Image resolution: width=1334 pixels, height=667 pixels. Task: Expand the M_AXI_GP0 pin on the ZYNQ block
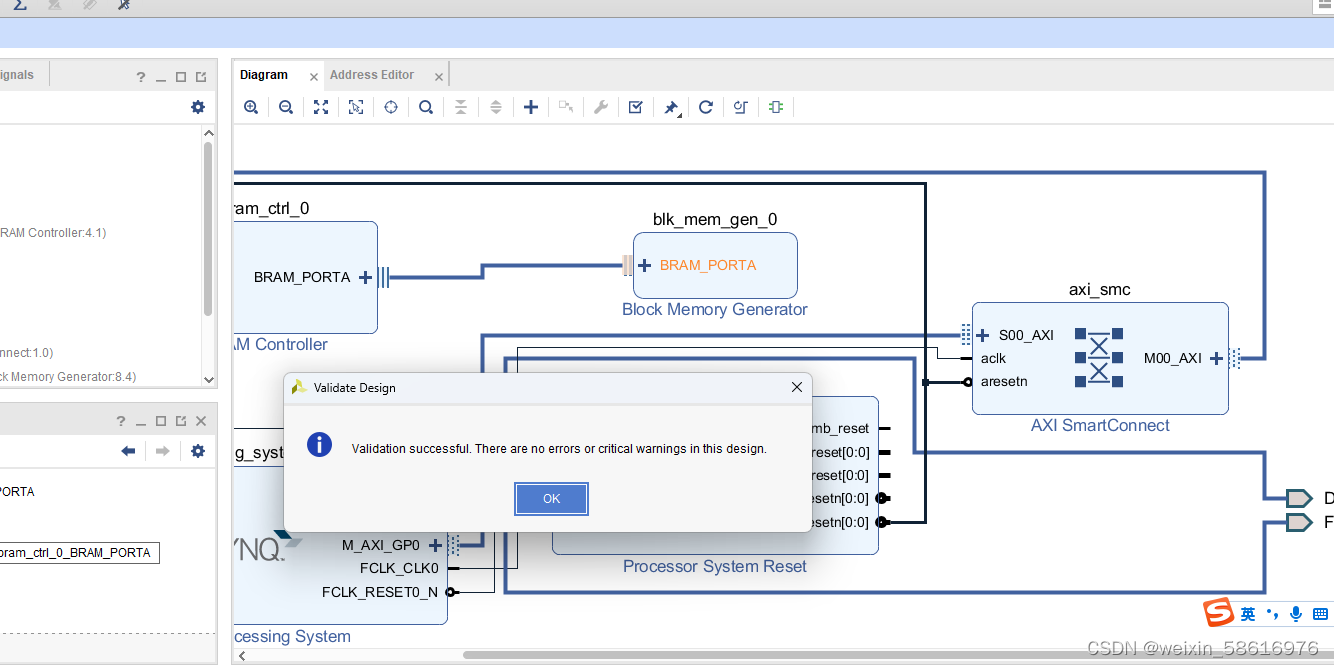coord(435,545)
